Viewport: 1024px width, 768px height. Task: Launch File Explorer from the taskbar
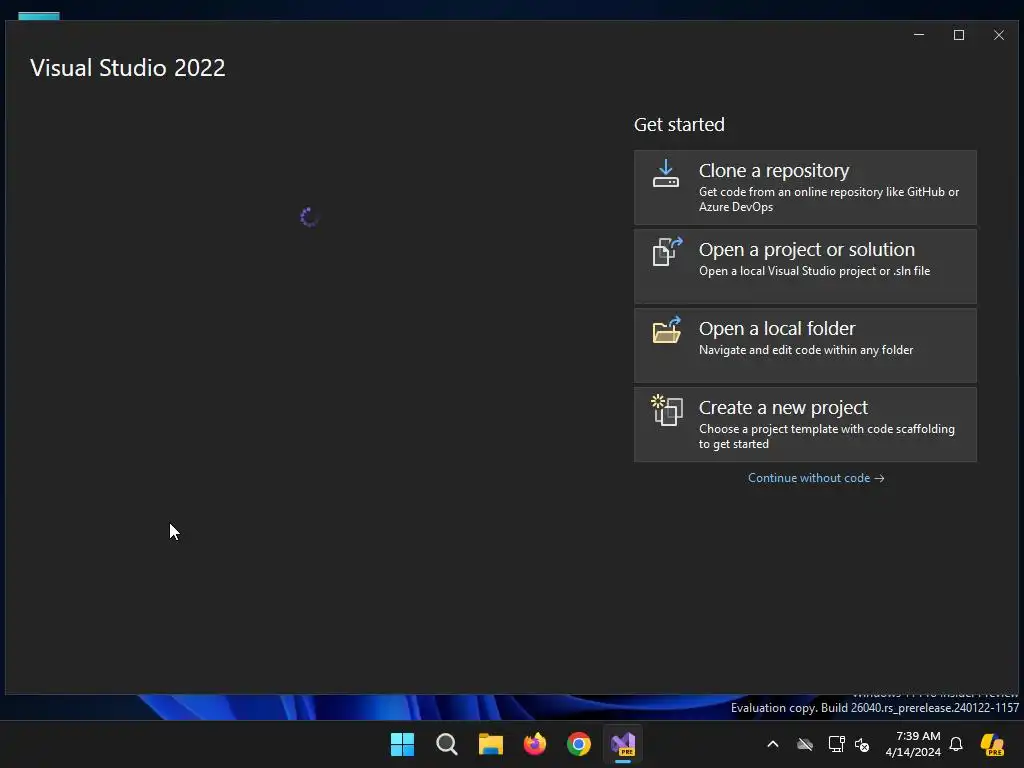(490, 744)
